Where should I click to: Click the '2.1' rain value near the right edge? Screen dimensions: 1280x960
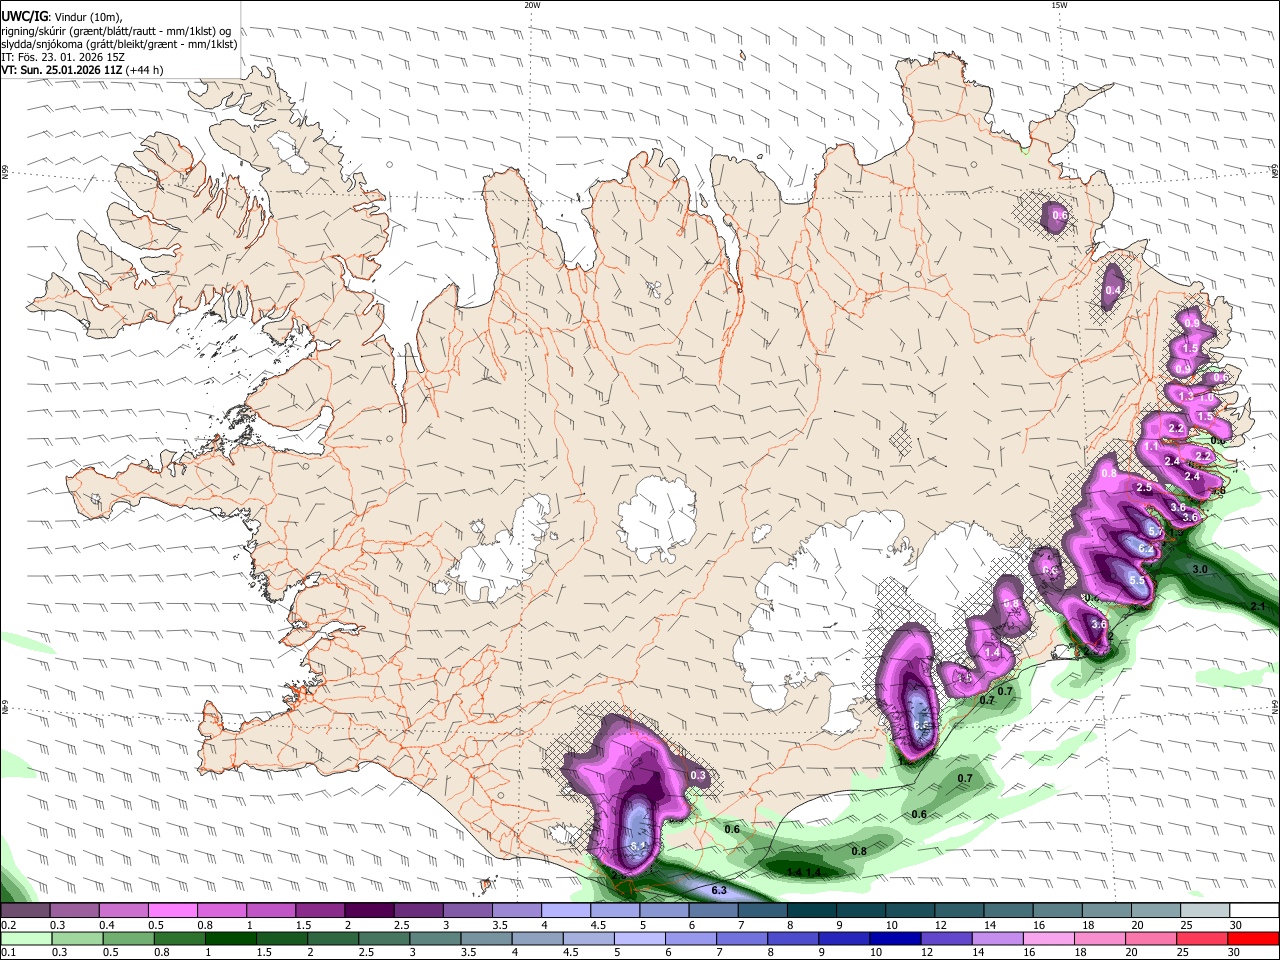tap(1259, 606)
